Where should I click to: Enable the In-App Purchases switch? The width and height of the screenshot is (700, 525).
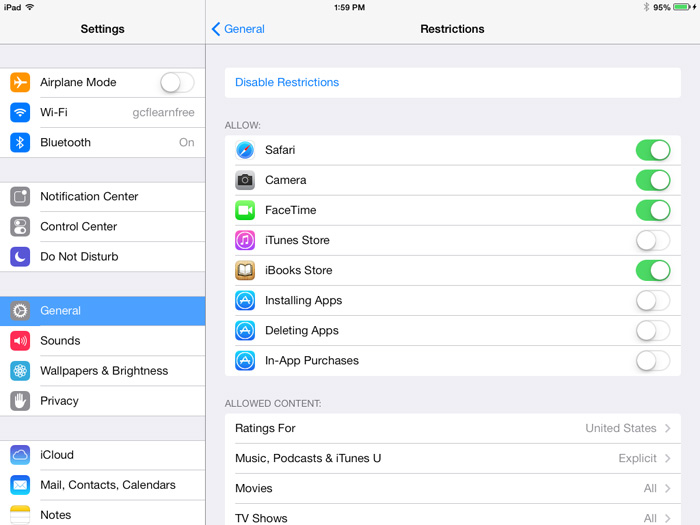pos(653,361)
